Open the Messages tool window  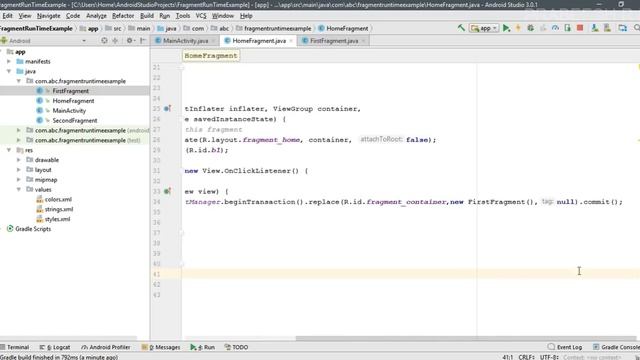click(161, 347)
